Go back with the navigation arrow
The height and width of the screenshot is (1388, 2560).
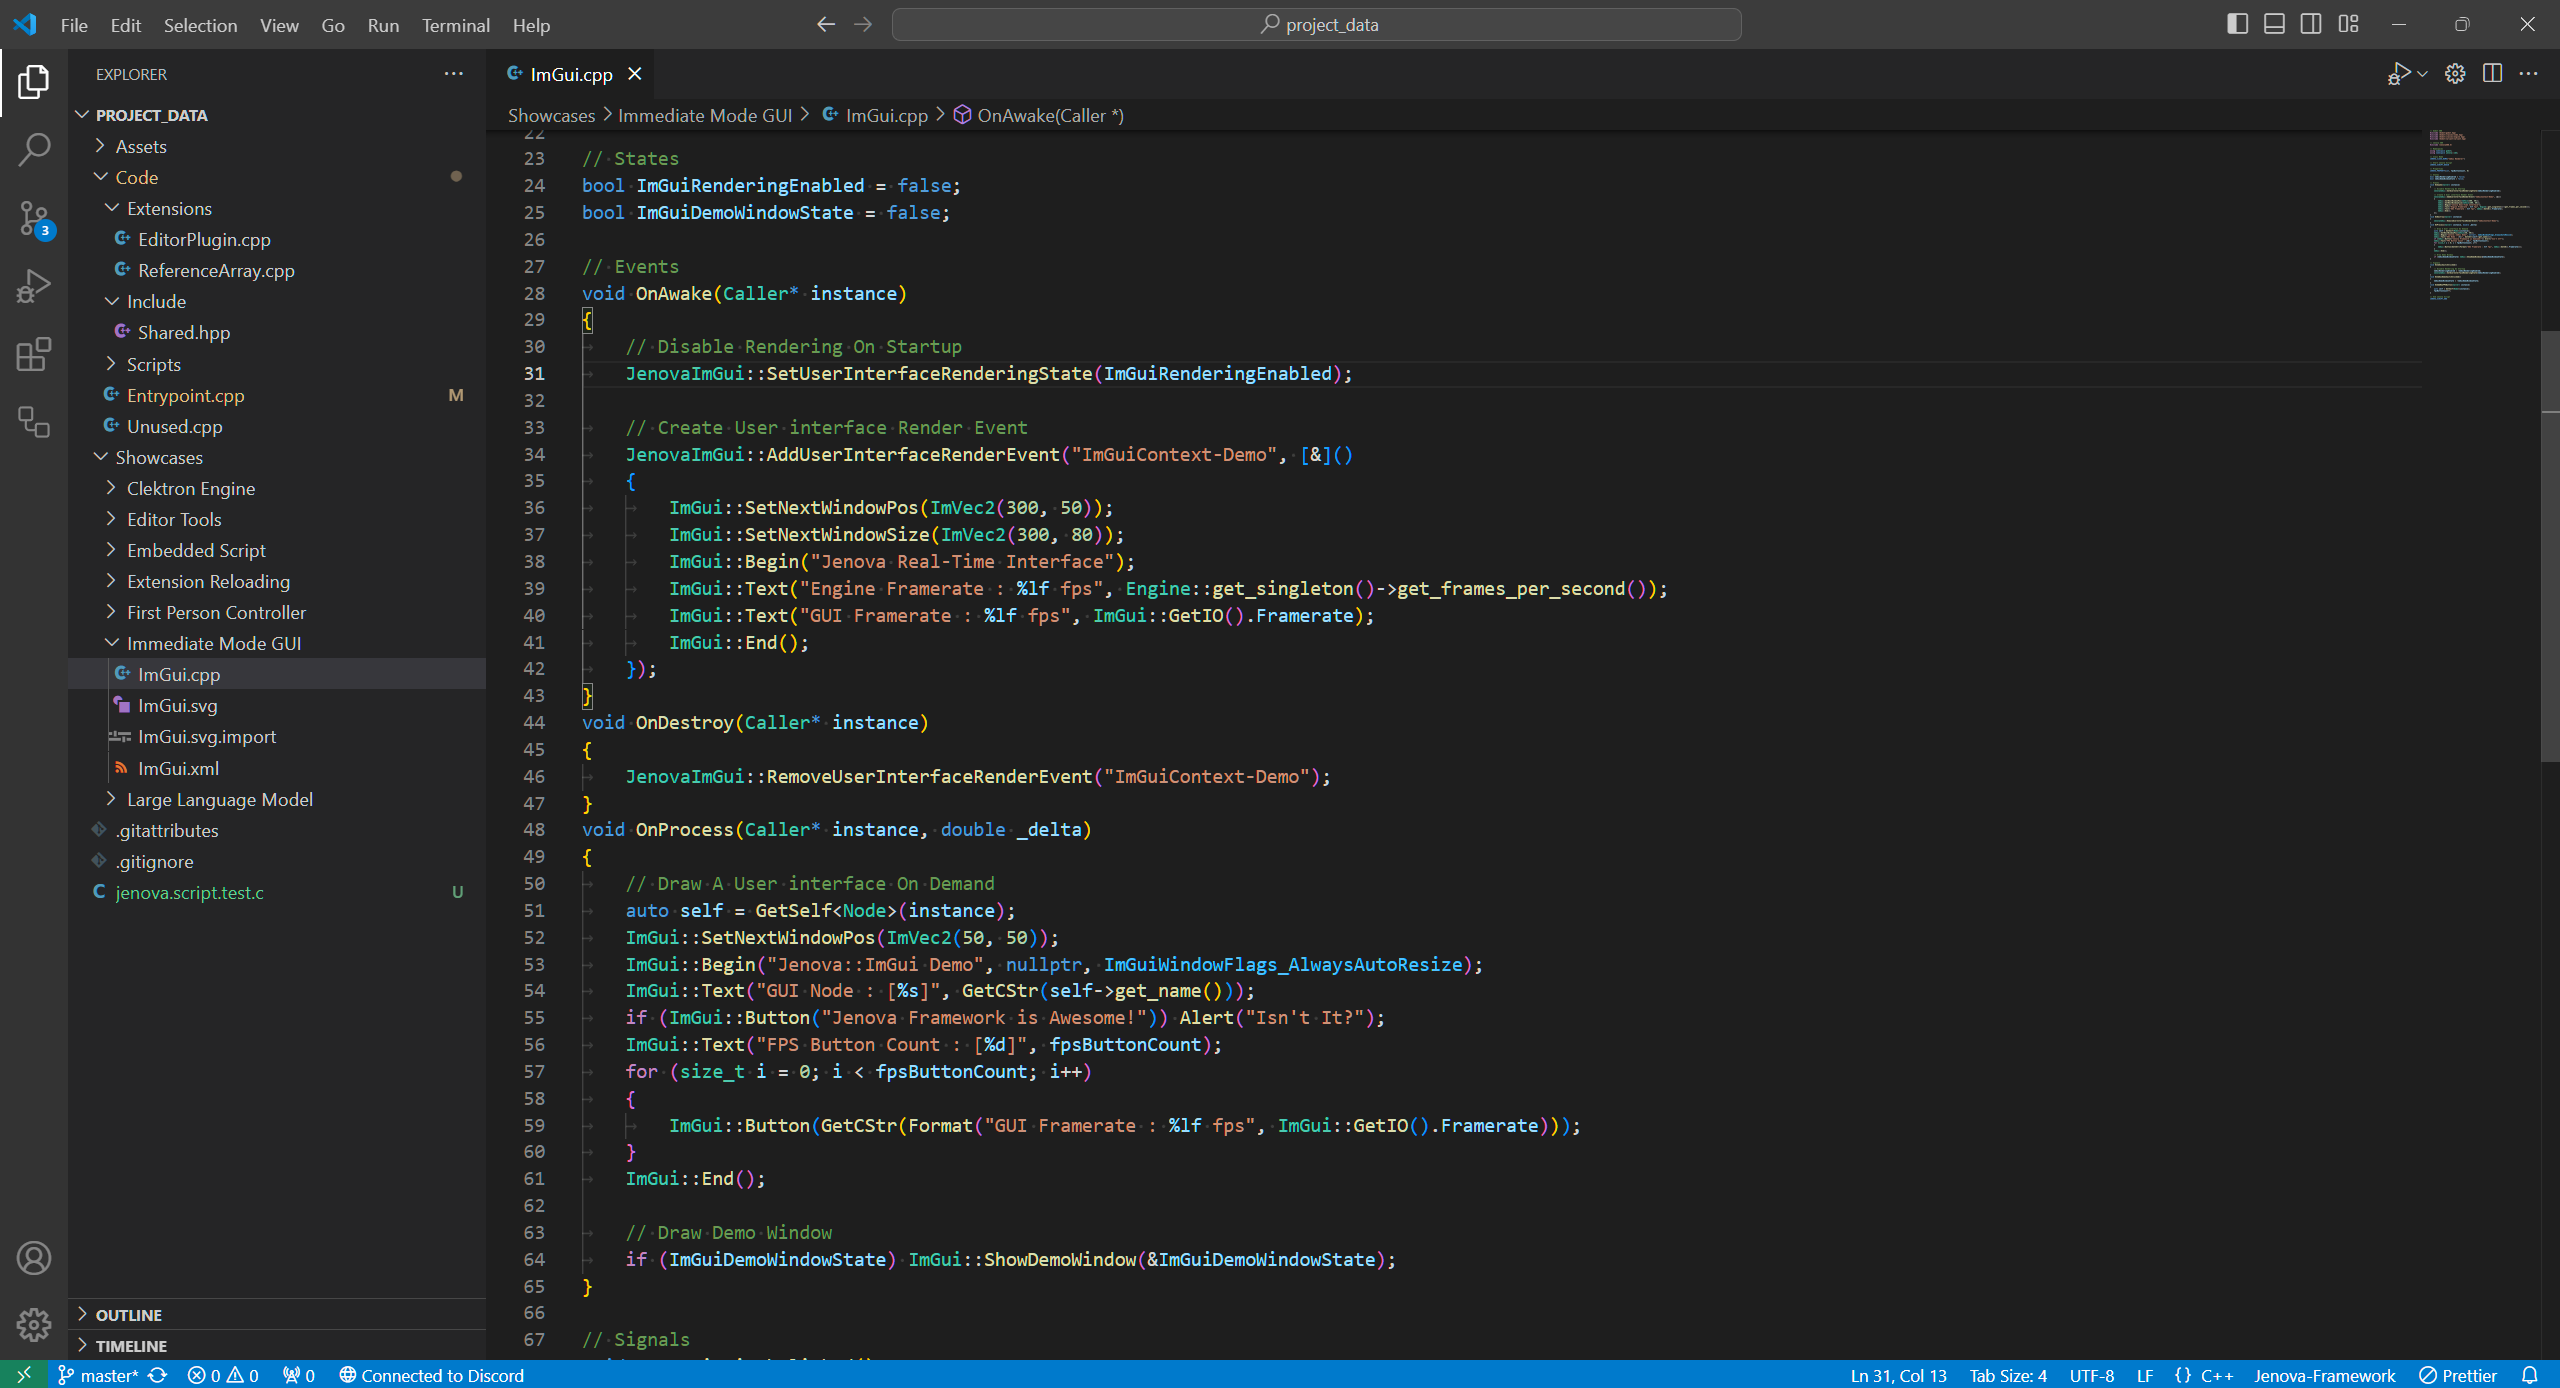click(x=826, y=24)
